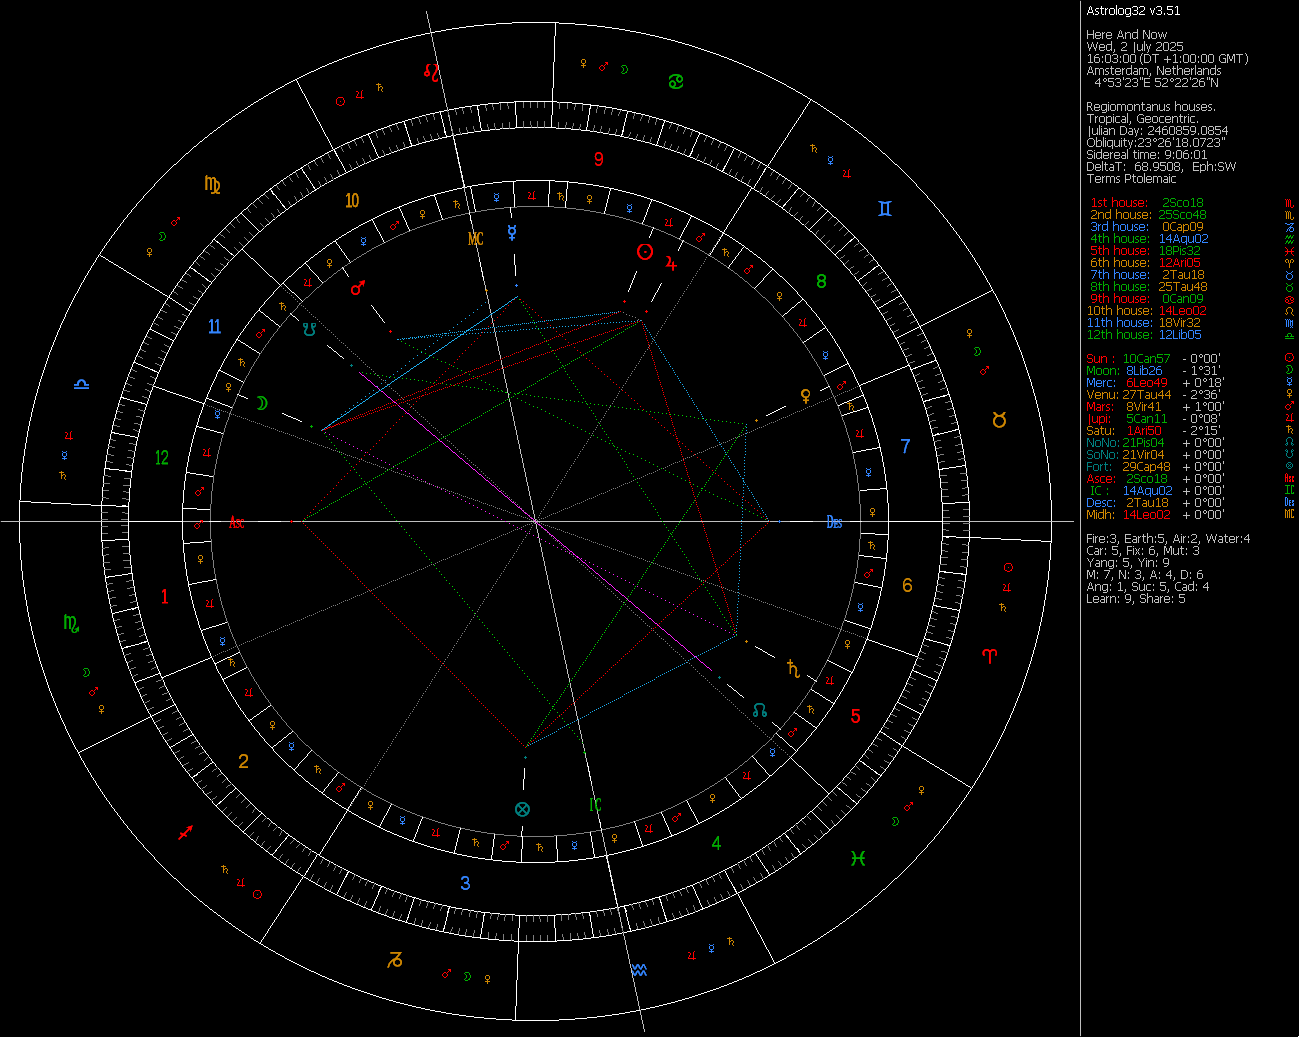The image size is (1299, 1037).
Task: Click the Gemini zodiac sign glyph
Action: pos(885,208)
